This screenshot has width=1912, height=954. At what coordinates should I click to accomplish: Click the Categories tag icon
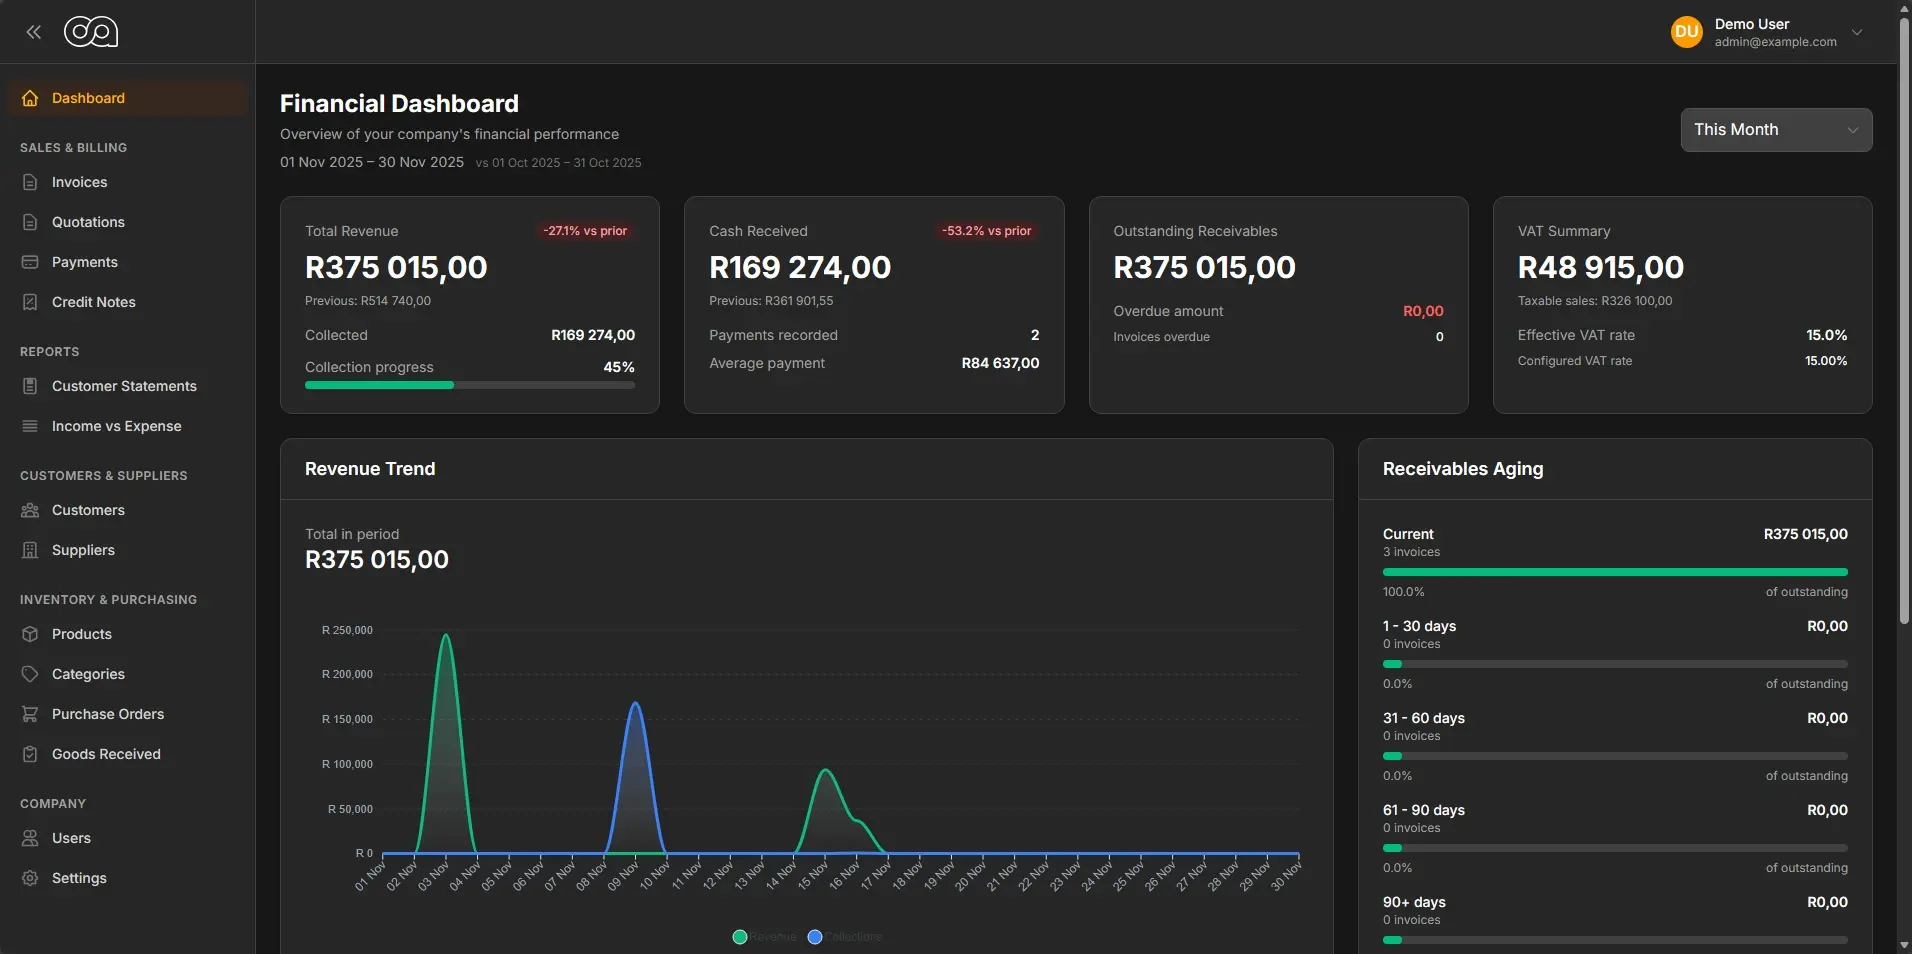coord(30,674)
